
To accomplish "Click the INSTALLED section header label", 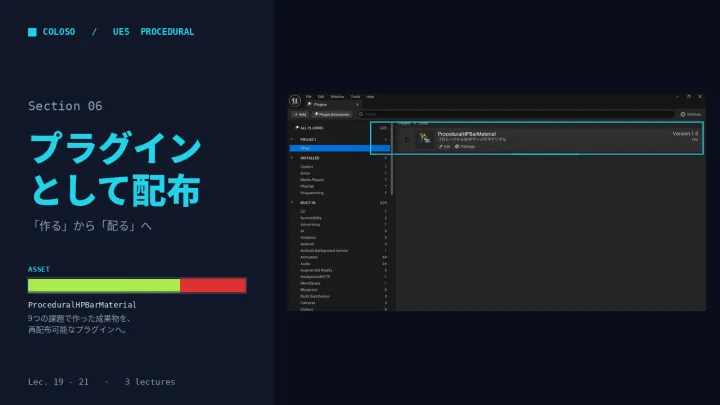I will 309,158.
